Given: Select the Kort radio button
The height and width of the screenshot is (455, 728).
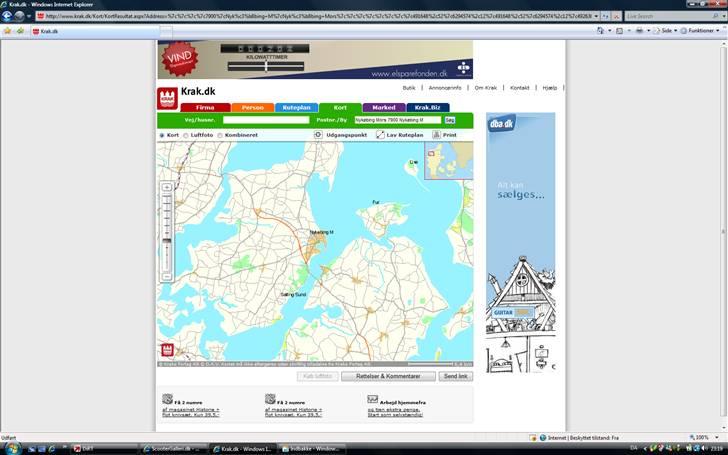Looking at the screenshot, I should tap(162, 134).
